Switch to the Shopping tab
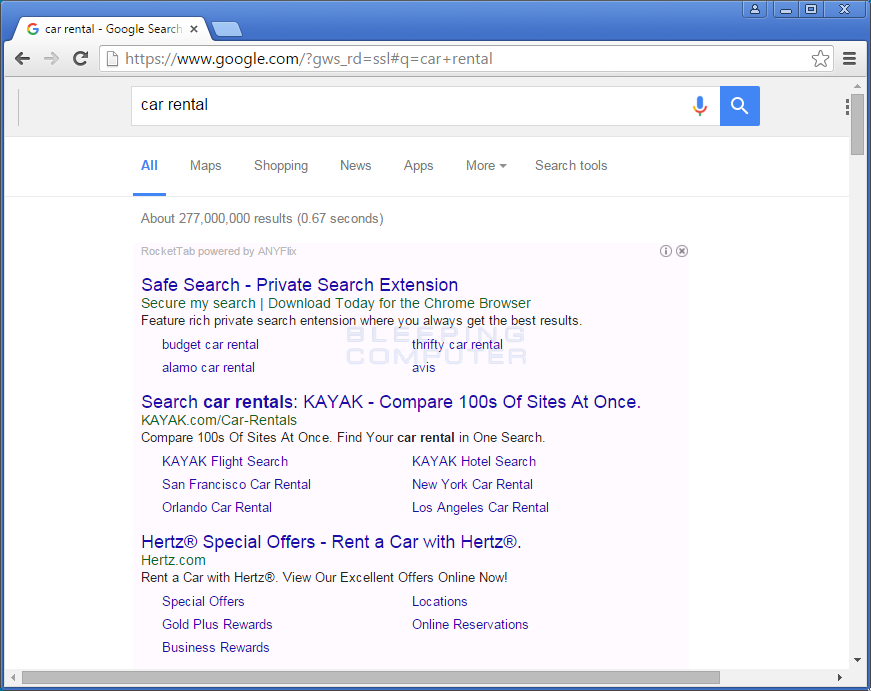 point(281,166)
